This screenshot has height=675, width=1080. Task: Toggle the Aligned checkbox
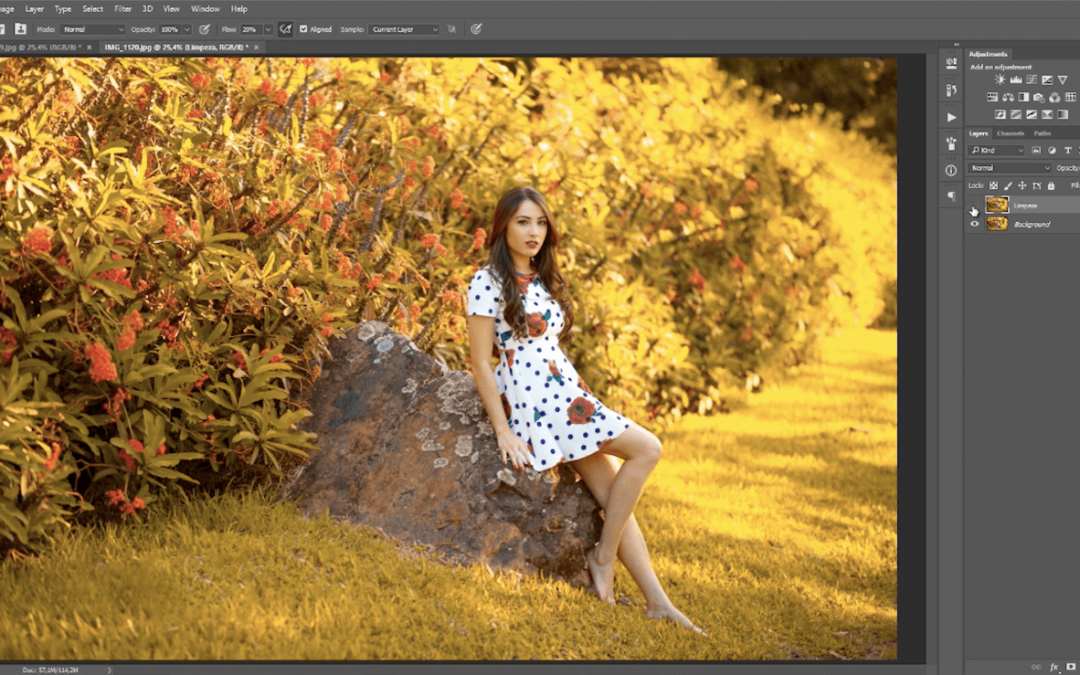304,30
